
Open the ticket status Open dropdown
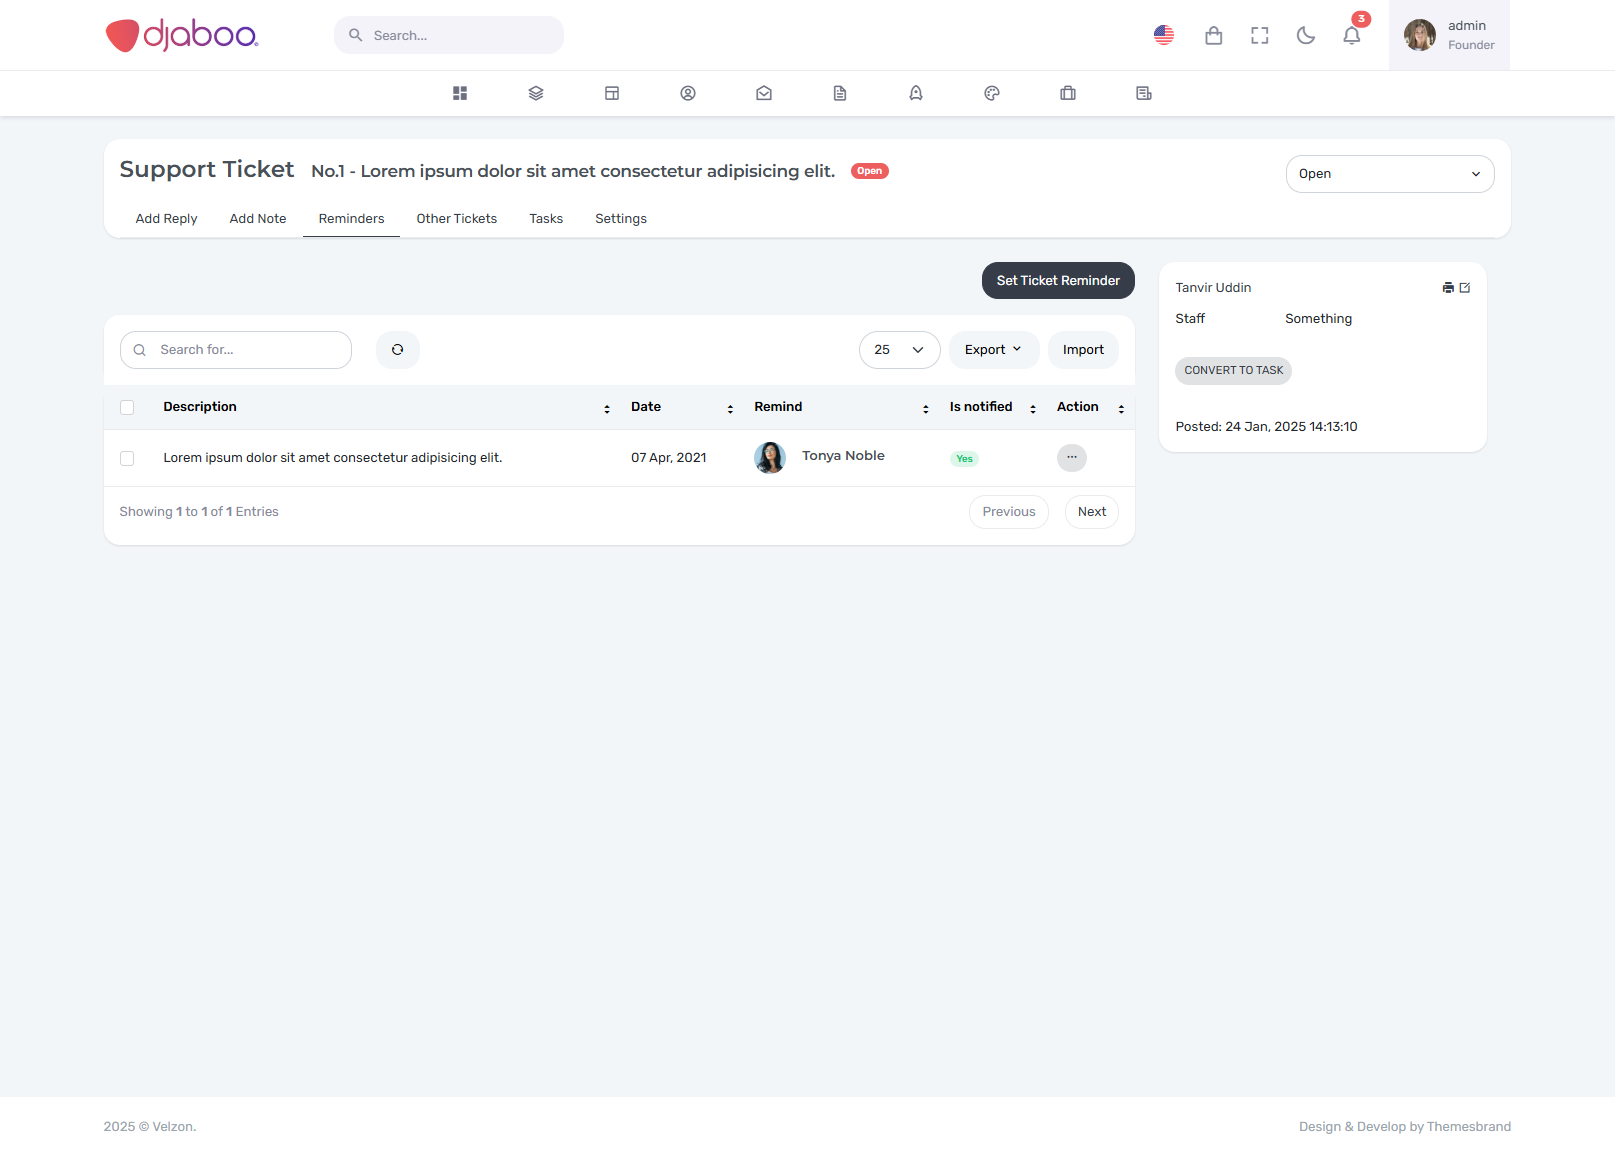(1389, 174)
